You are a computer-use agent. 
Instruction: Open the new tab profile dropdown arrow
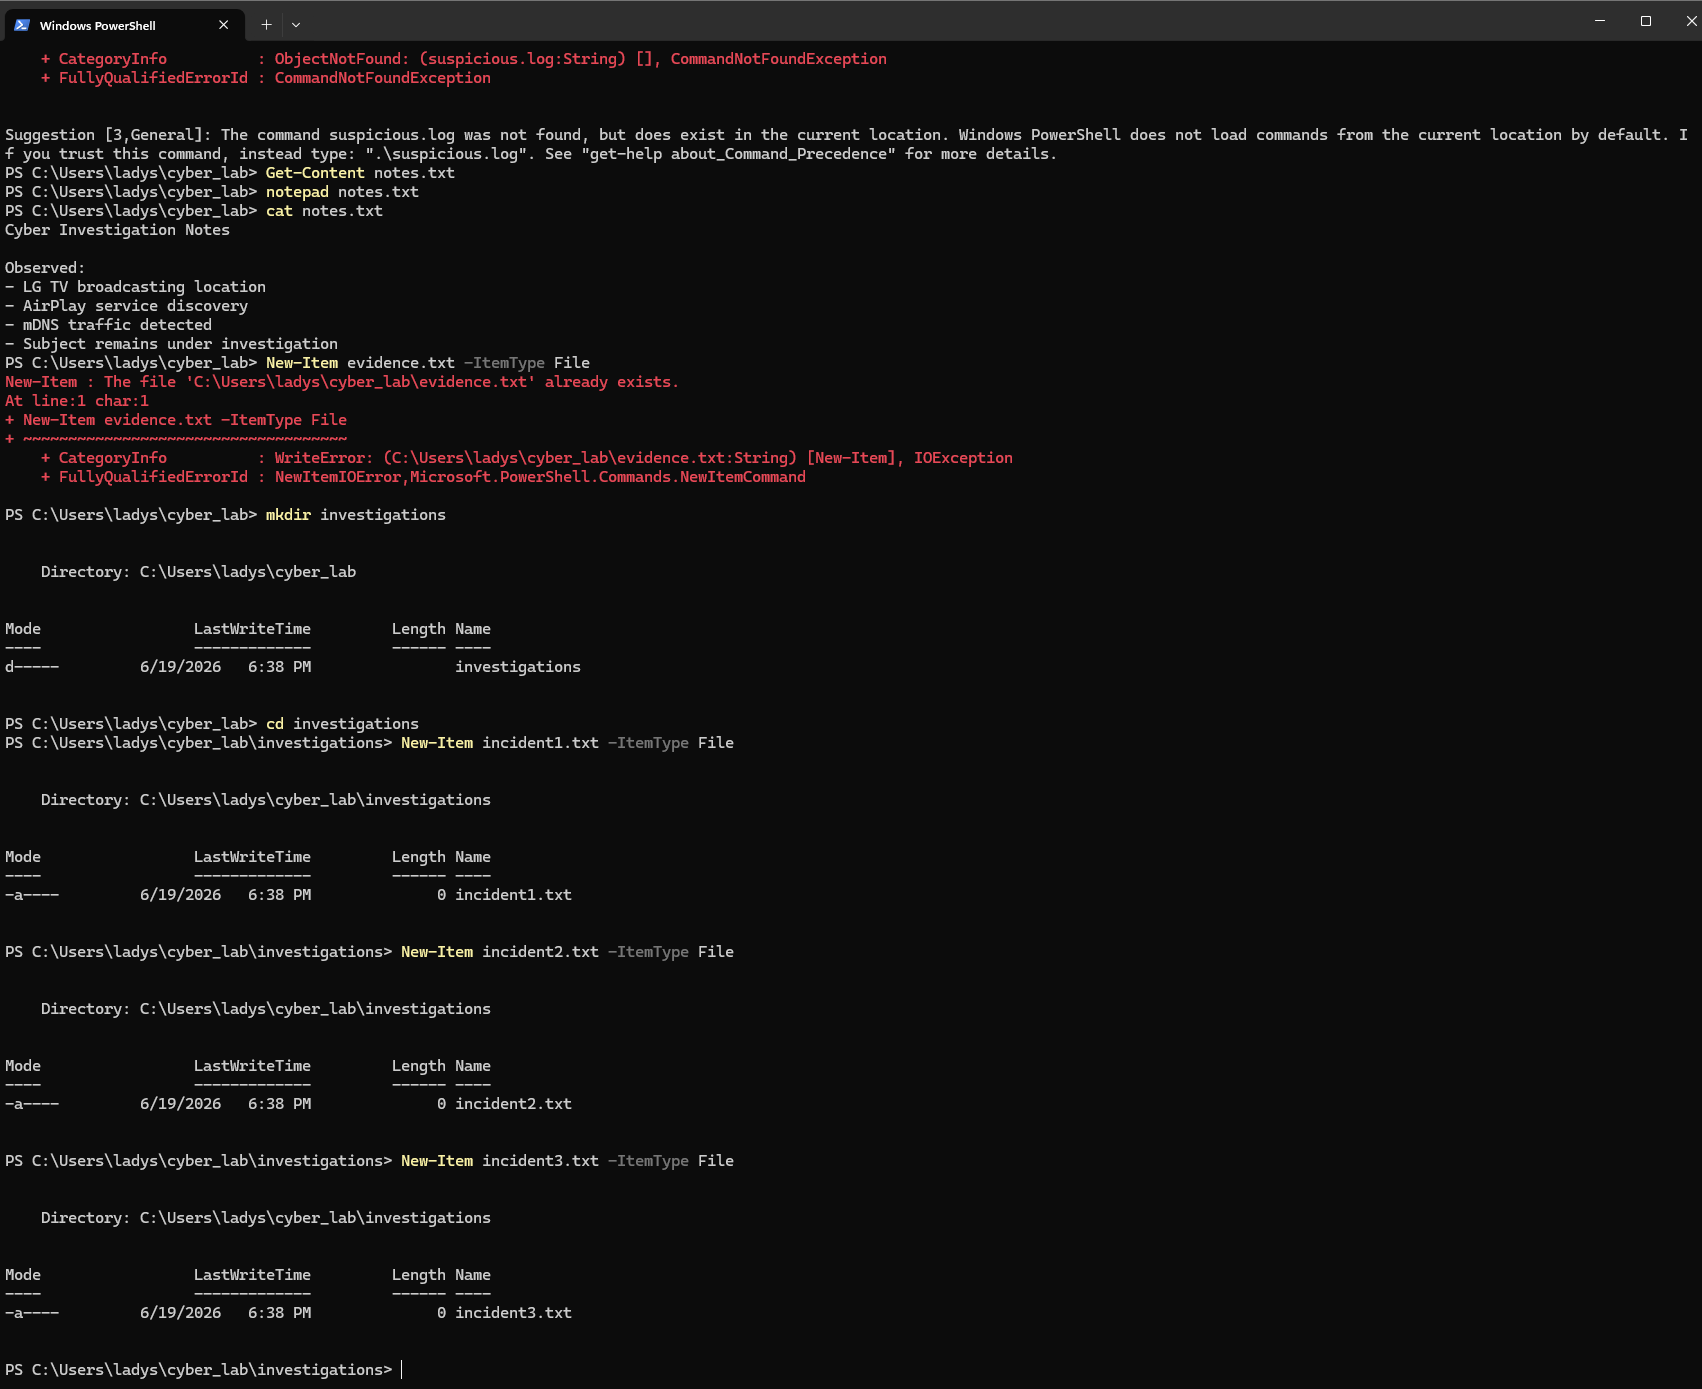296,25
